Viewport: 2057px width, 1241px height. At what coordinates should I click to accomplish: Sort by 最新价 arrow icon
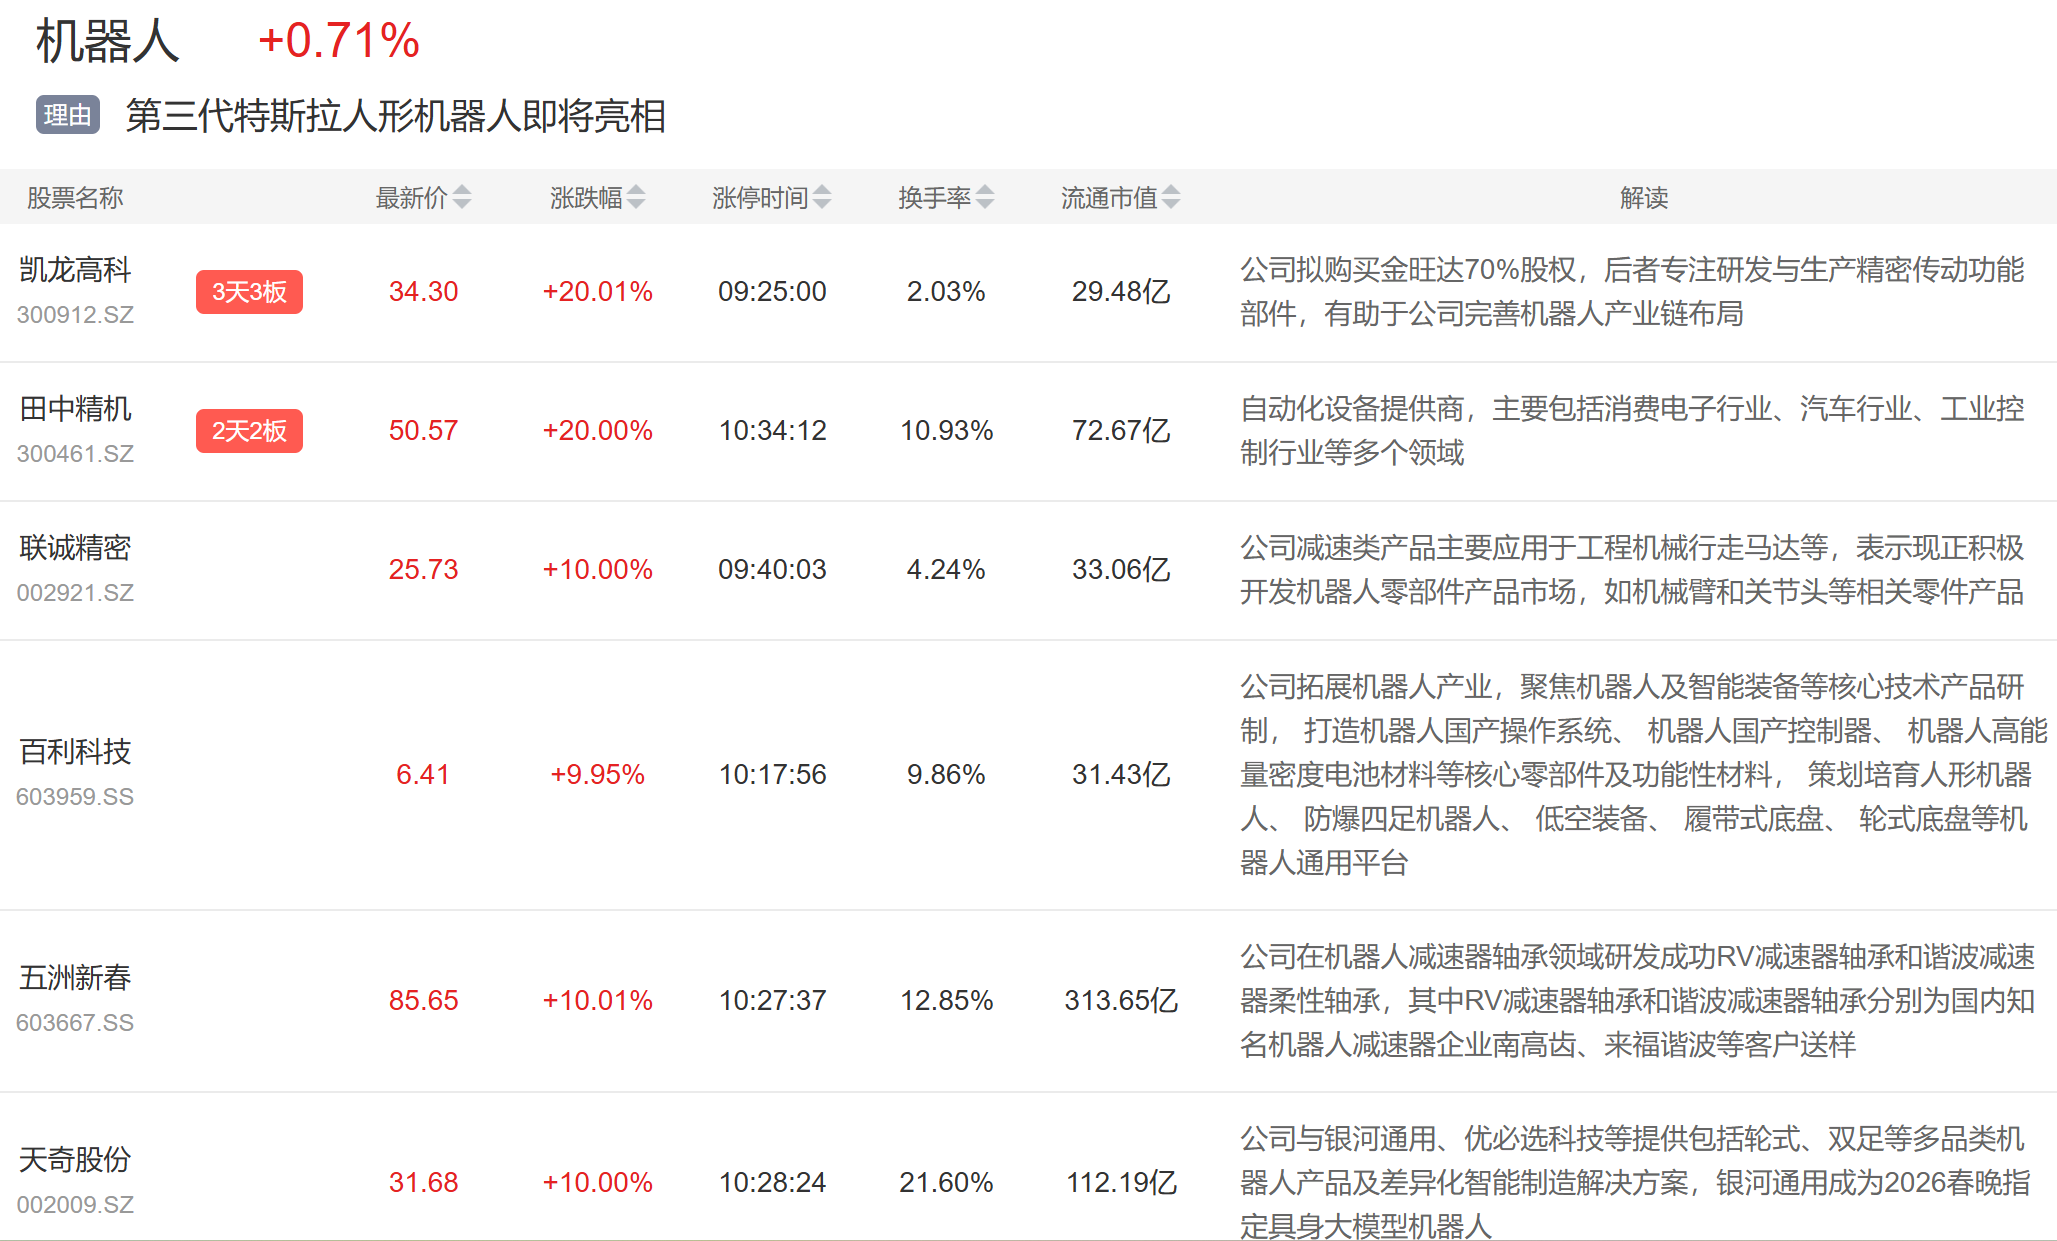(x=461, y=197)
